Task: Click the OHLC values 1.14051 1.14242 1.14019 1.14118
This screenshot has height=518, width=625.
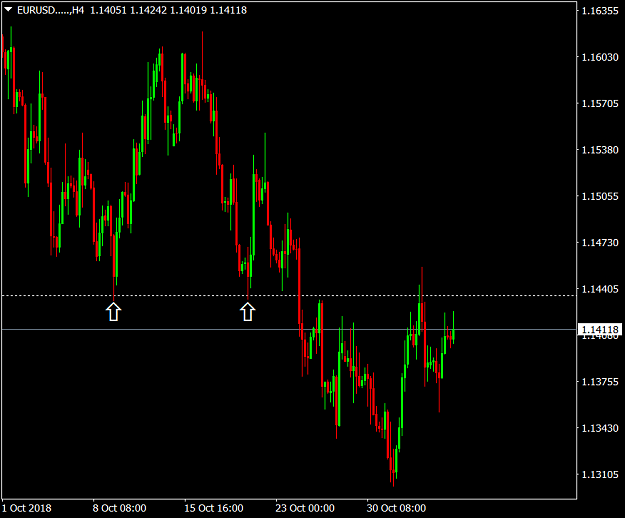Action: click(169, 10)
